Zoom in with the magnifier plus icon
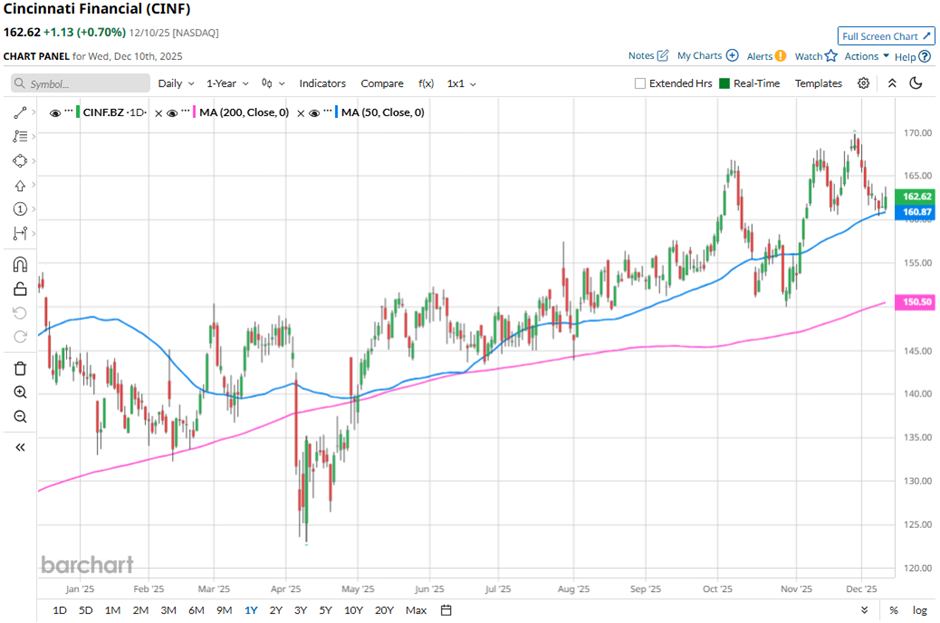 point(20,392)
